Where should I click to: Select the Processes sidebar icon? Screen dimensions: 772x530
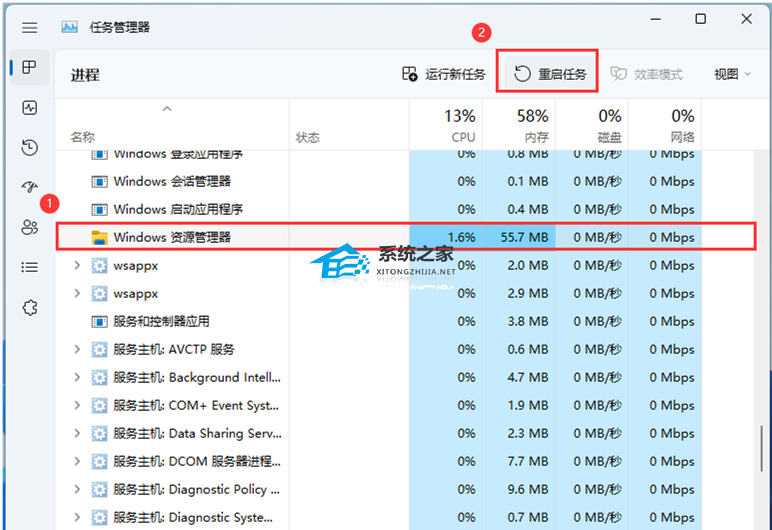tap(30, 67)
